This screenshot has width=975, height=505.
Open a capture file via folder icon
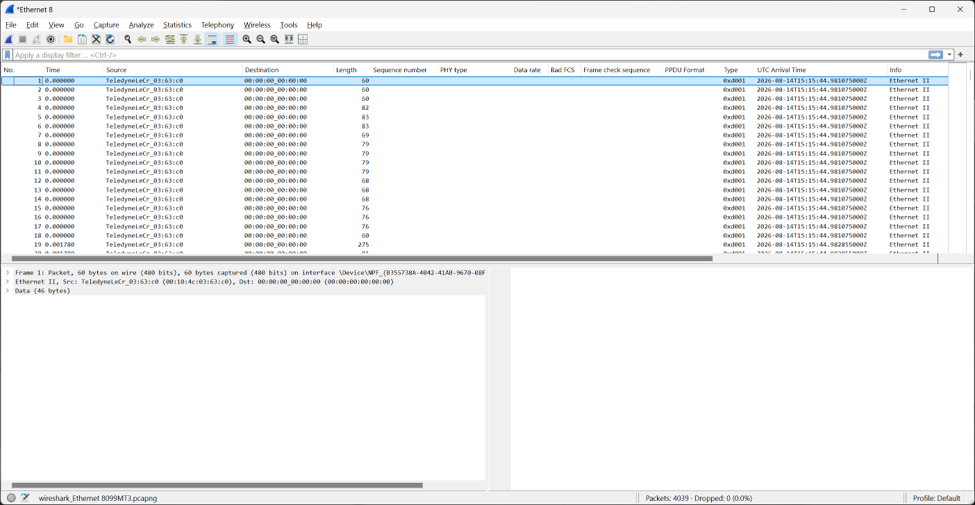click(x=68, y=39)
